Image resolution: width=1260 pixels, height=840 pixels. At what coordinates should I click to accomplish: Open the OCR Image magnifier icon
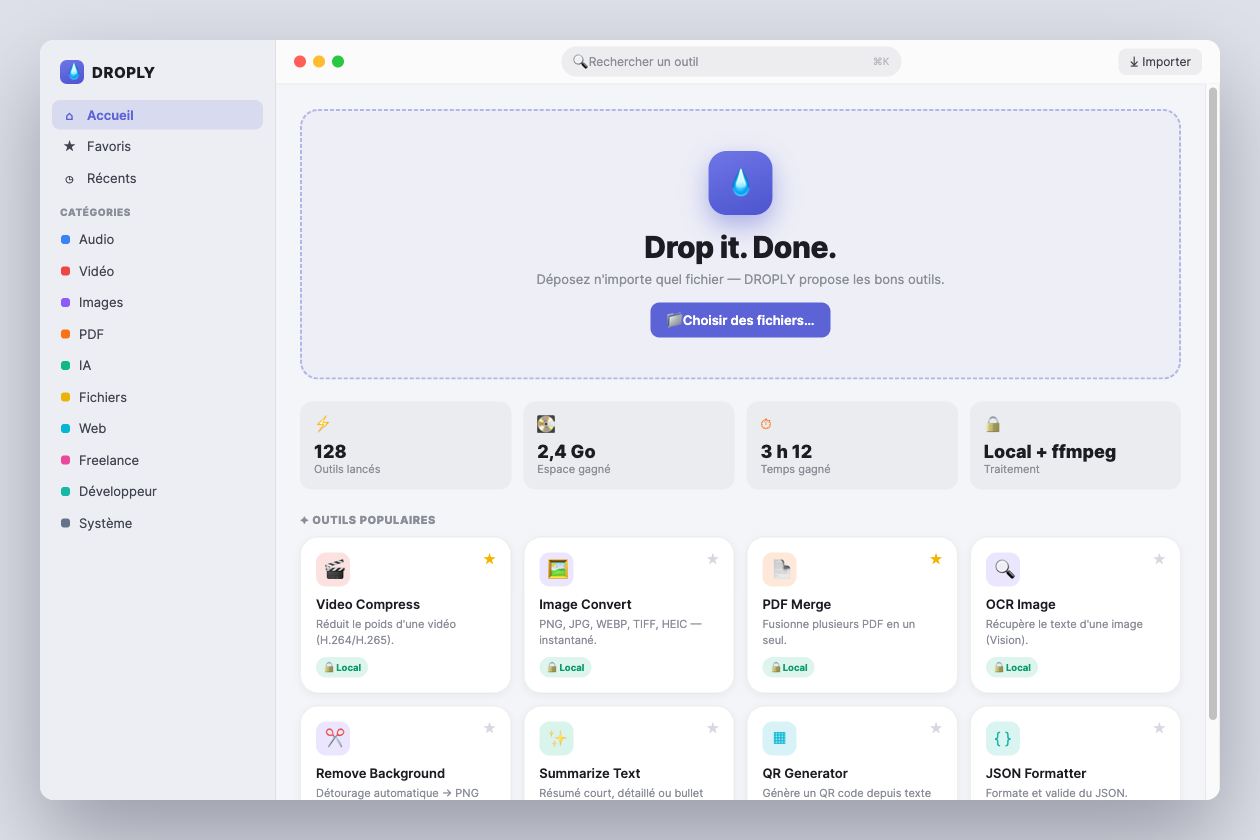click(1003, 570)
